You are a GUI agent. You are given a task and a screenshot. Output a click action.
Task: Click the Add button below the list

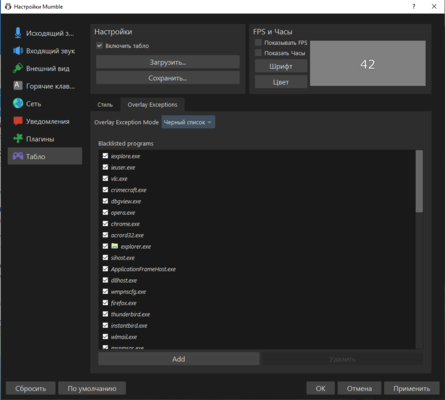point(179,359)
